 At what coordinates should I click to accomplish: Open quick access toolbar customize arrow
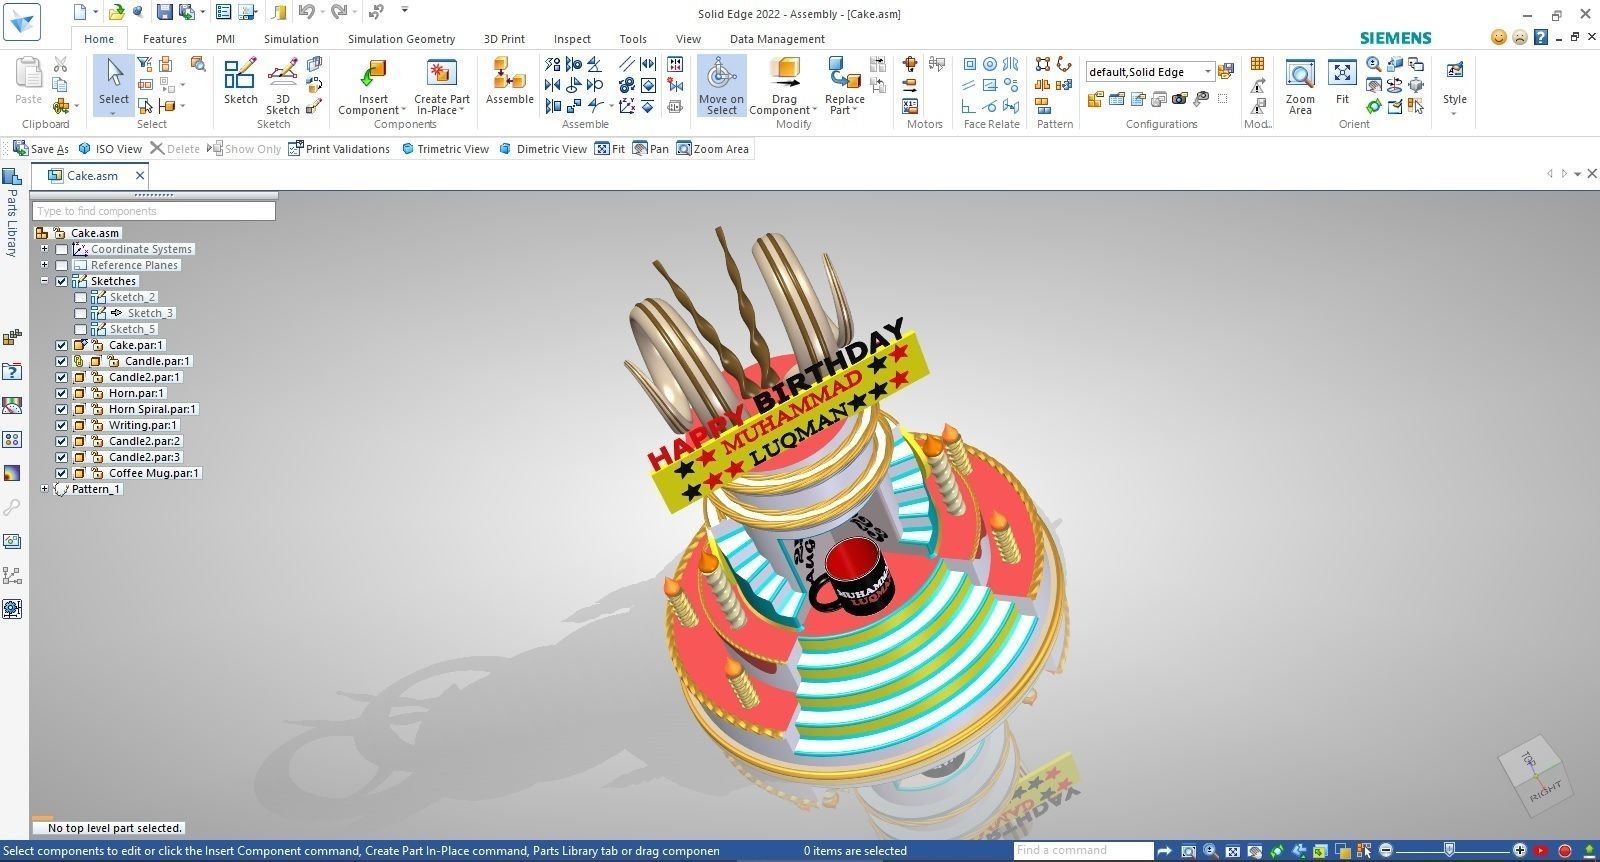pyautogui.click(x=405, y=10)
